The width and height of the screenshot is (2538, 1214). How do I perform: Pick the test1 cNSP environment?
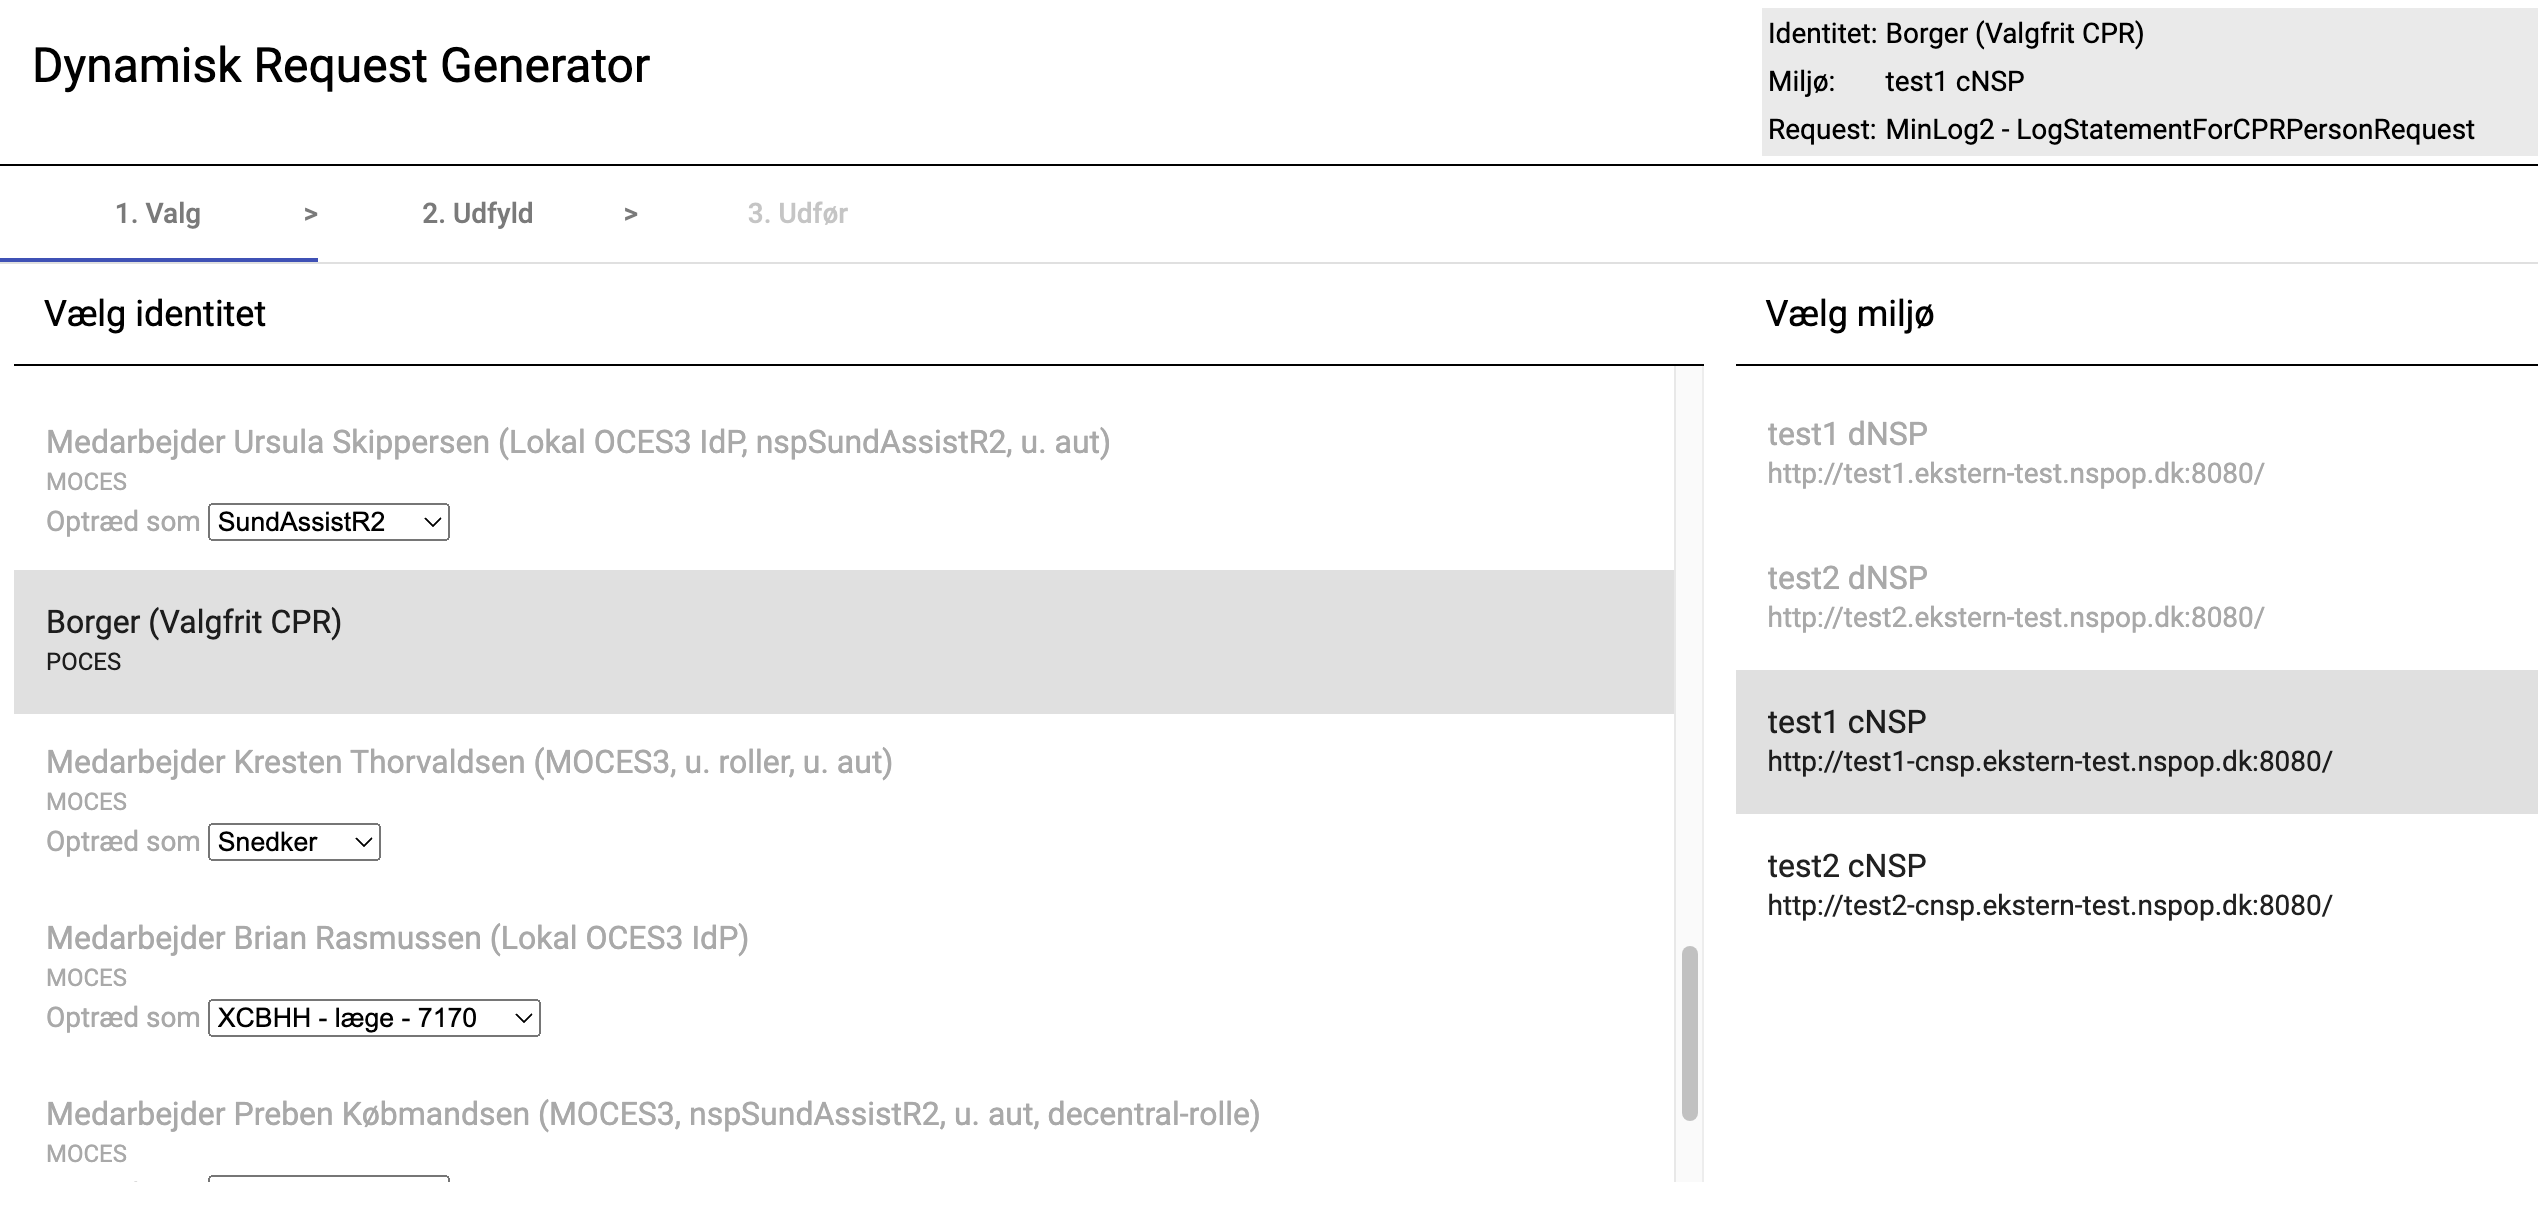(1846, 722)
